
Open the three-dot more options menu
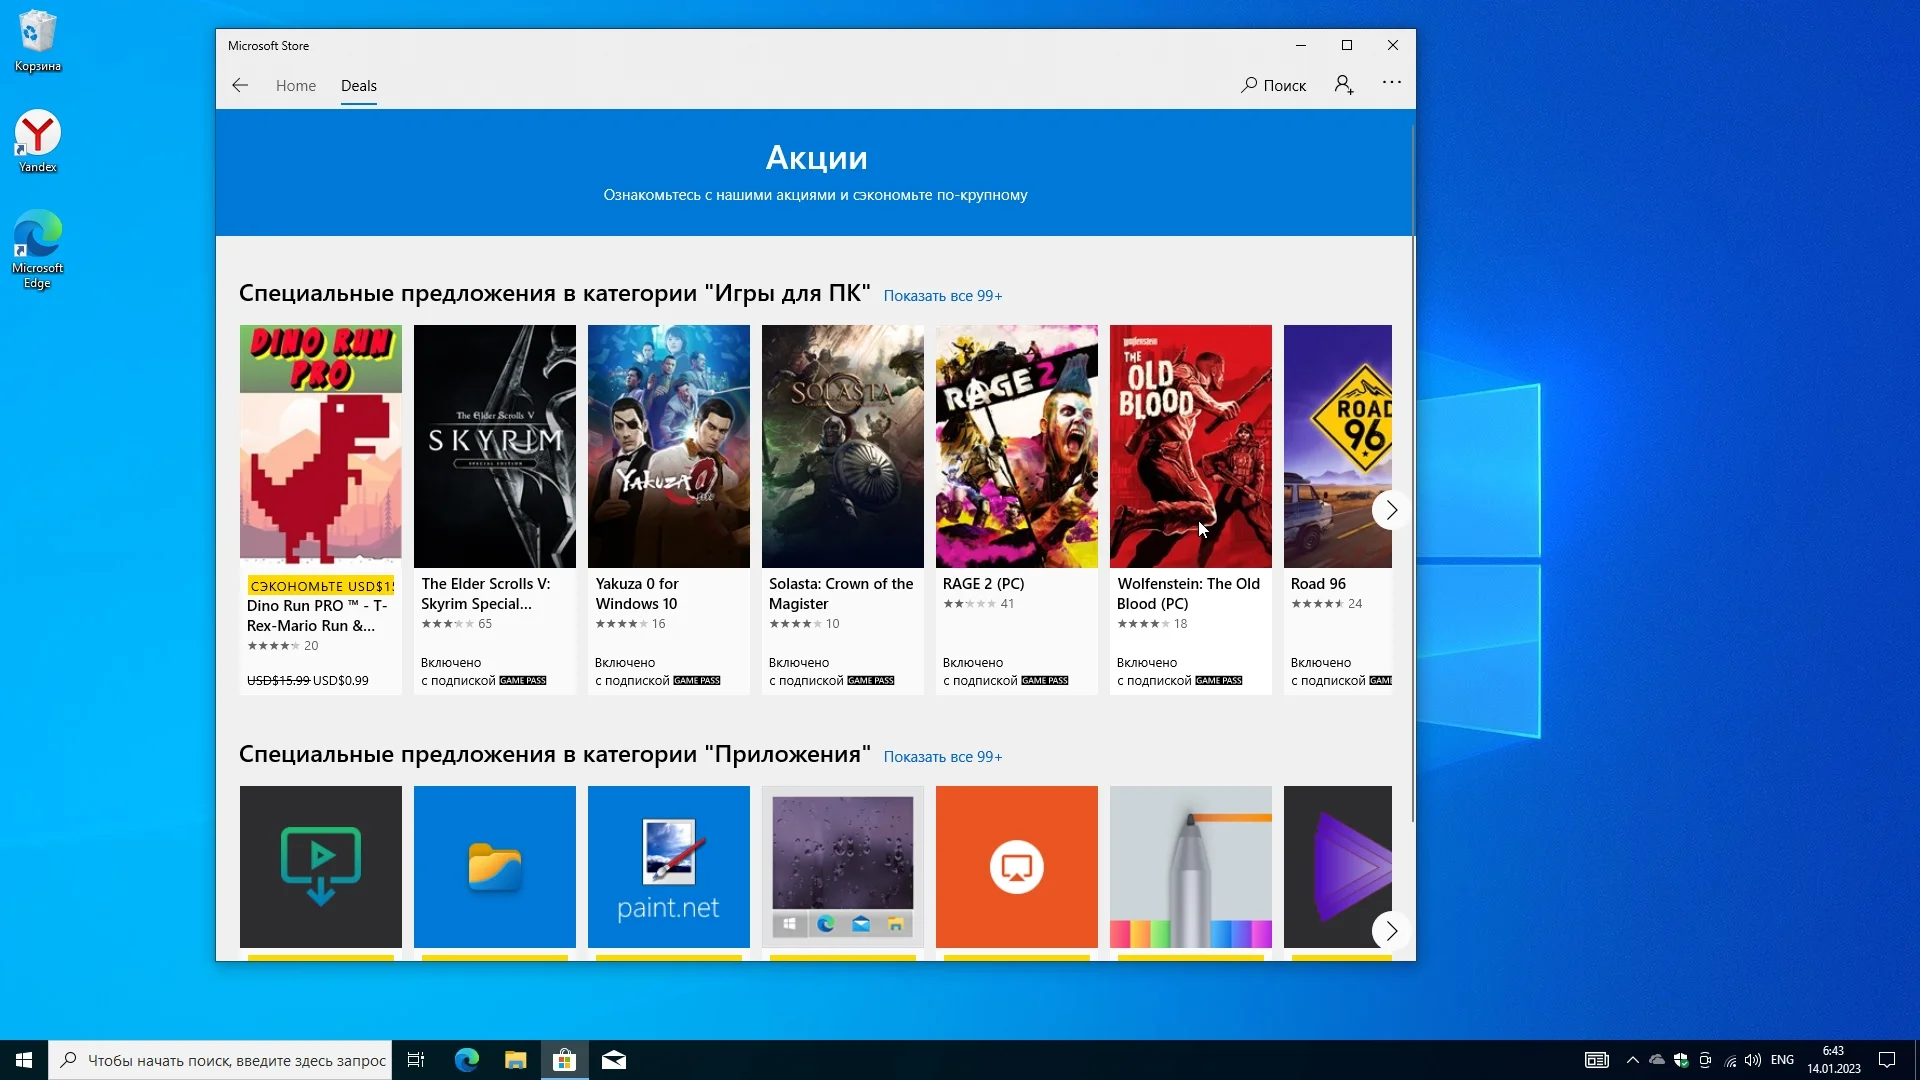point(1392,83)
